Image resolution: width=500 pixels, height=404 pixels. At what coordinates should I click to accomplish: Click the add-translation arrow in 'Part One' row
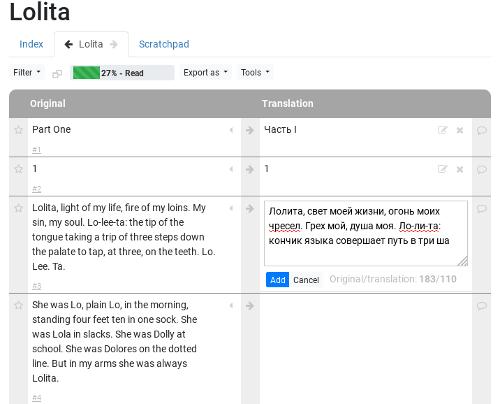[250, 130]
